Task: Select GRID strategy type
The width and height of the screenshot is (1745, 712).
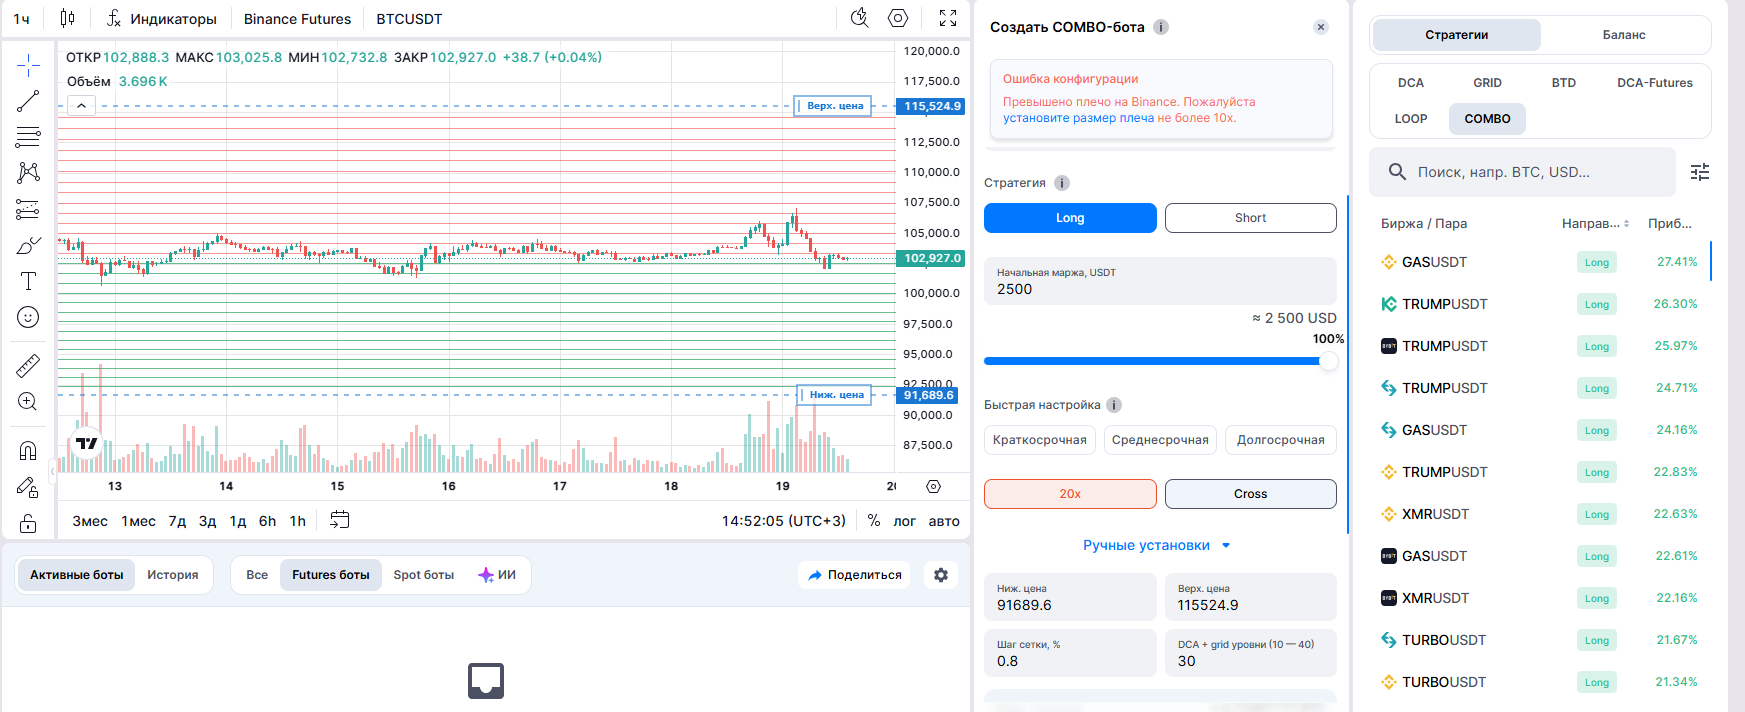Action: point(1487,83)
